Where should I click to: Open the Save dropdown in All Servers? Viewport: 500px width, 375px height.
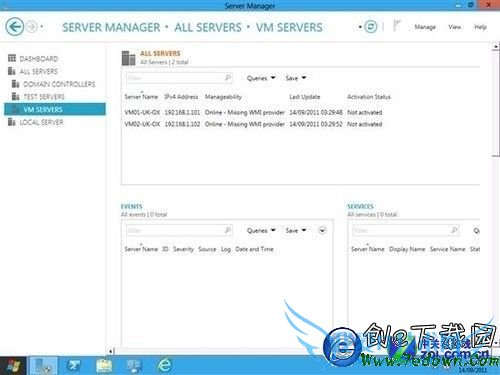pos(296,78)
